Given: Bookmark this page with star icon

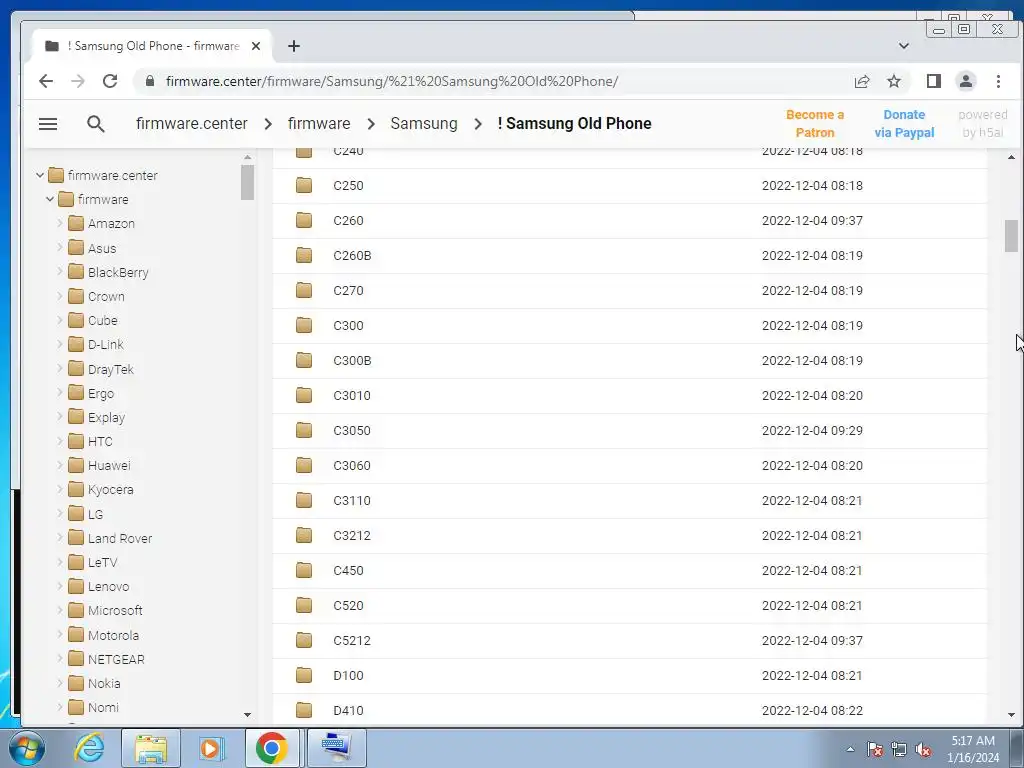Looking at the screenshot, I should coord(894,81).
